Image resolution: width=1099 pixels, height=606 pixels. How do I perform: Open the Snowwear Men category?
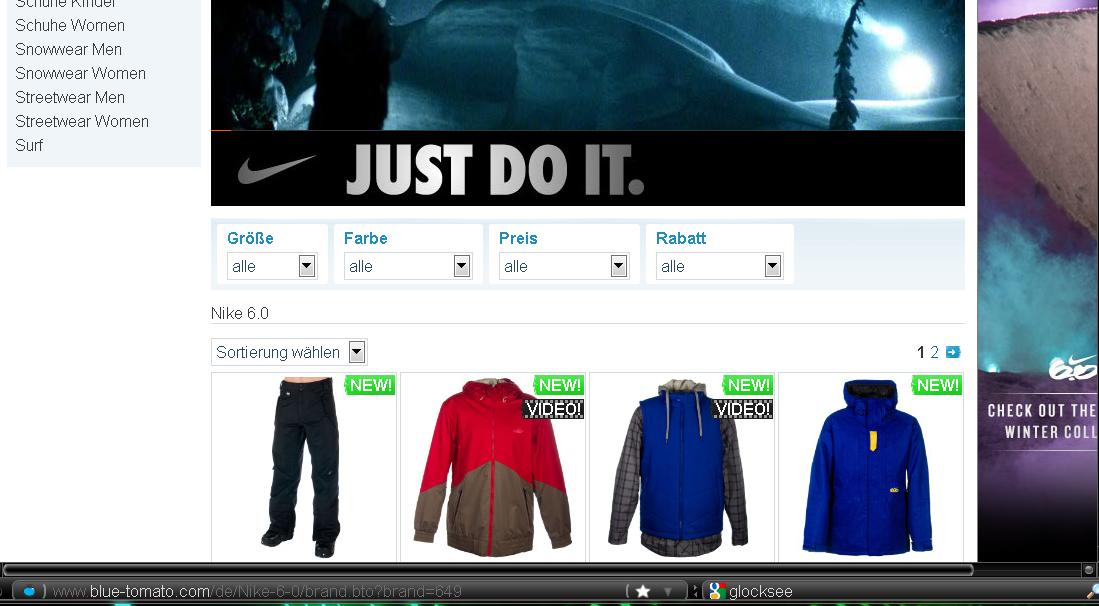point(69,50)
